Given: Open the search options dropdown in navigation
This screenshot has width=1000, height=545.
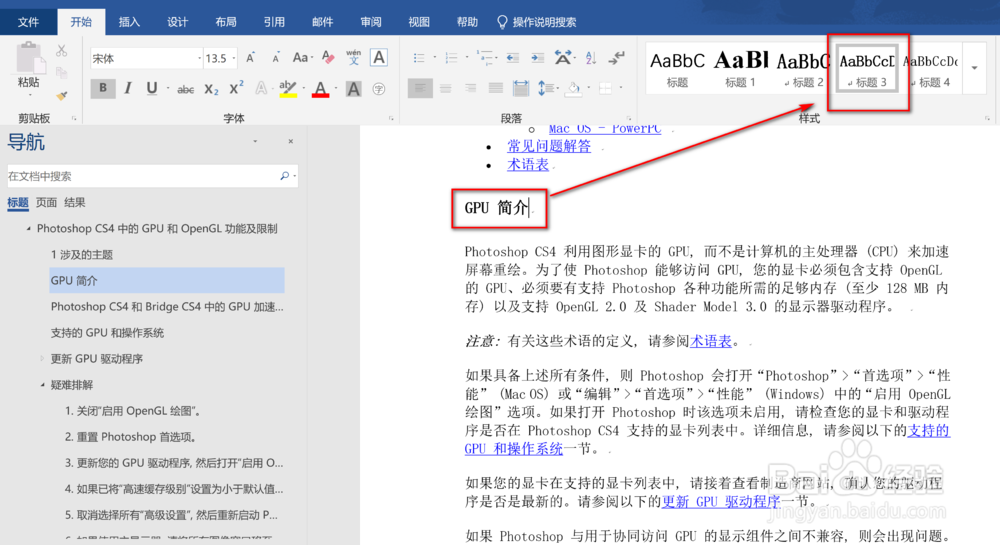Looking at the screenshot, I should pyautogui.click(x=295, y=176).
